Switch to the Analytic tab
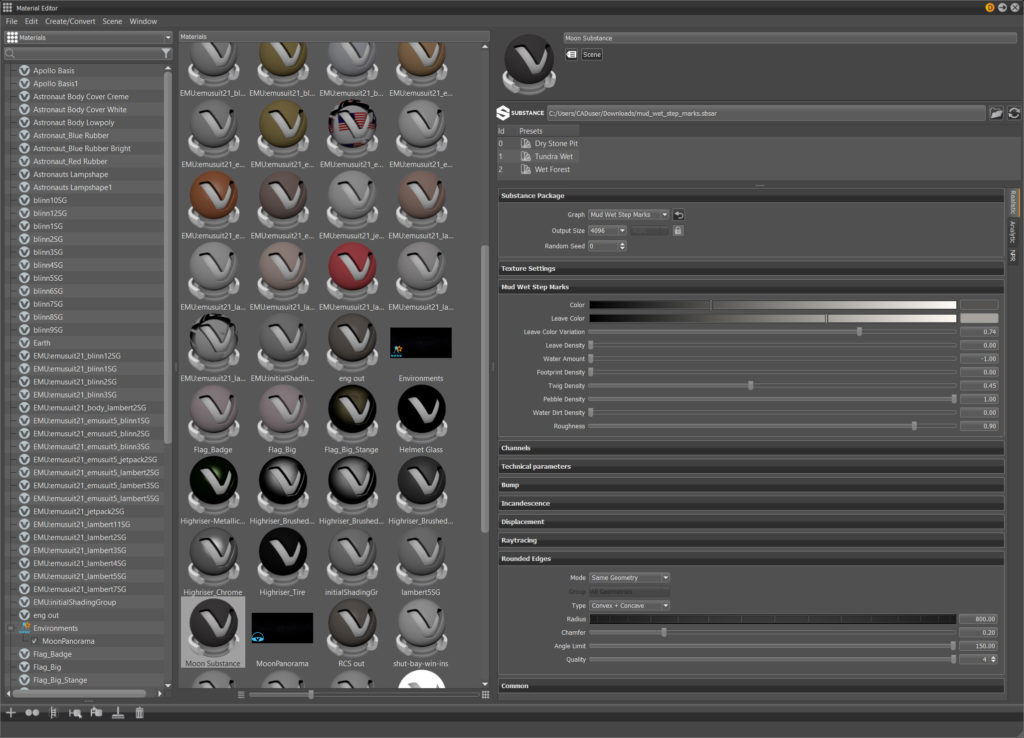 point(1013,233)
